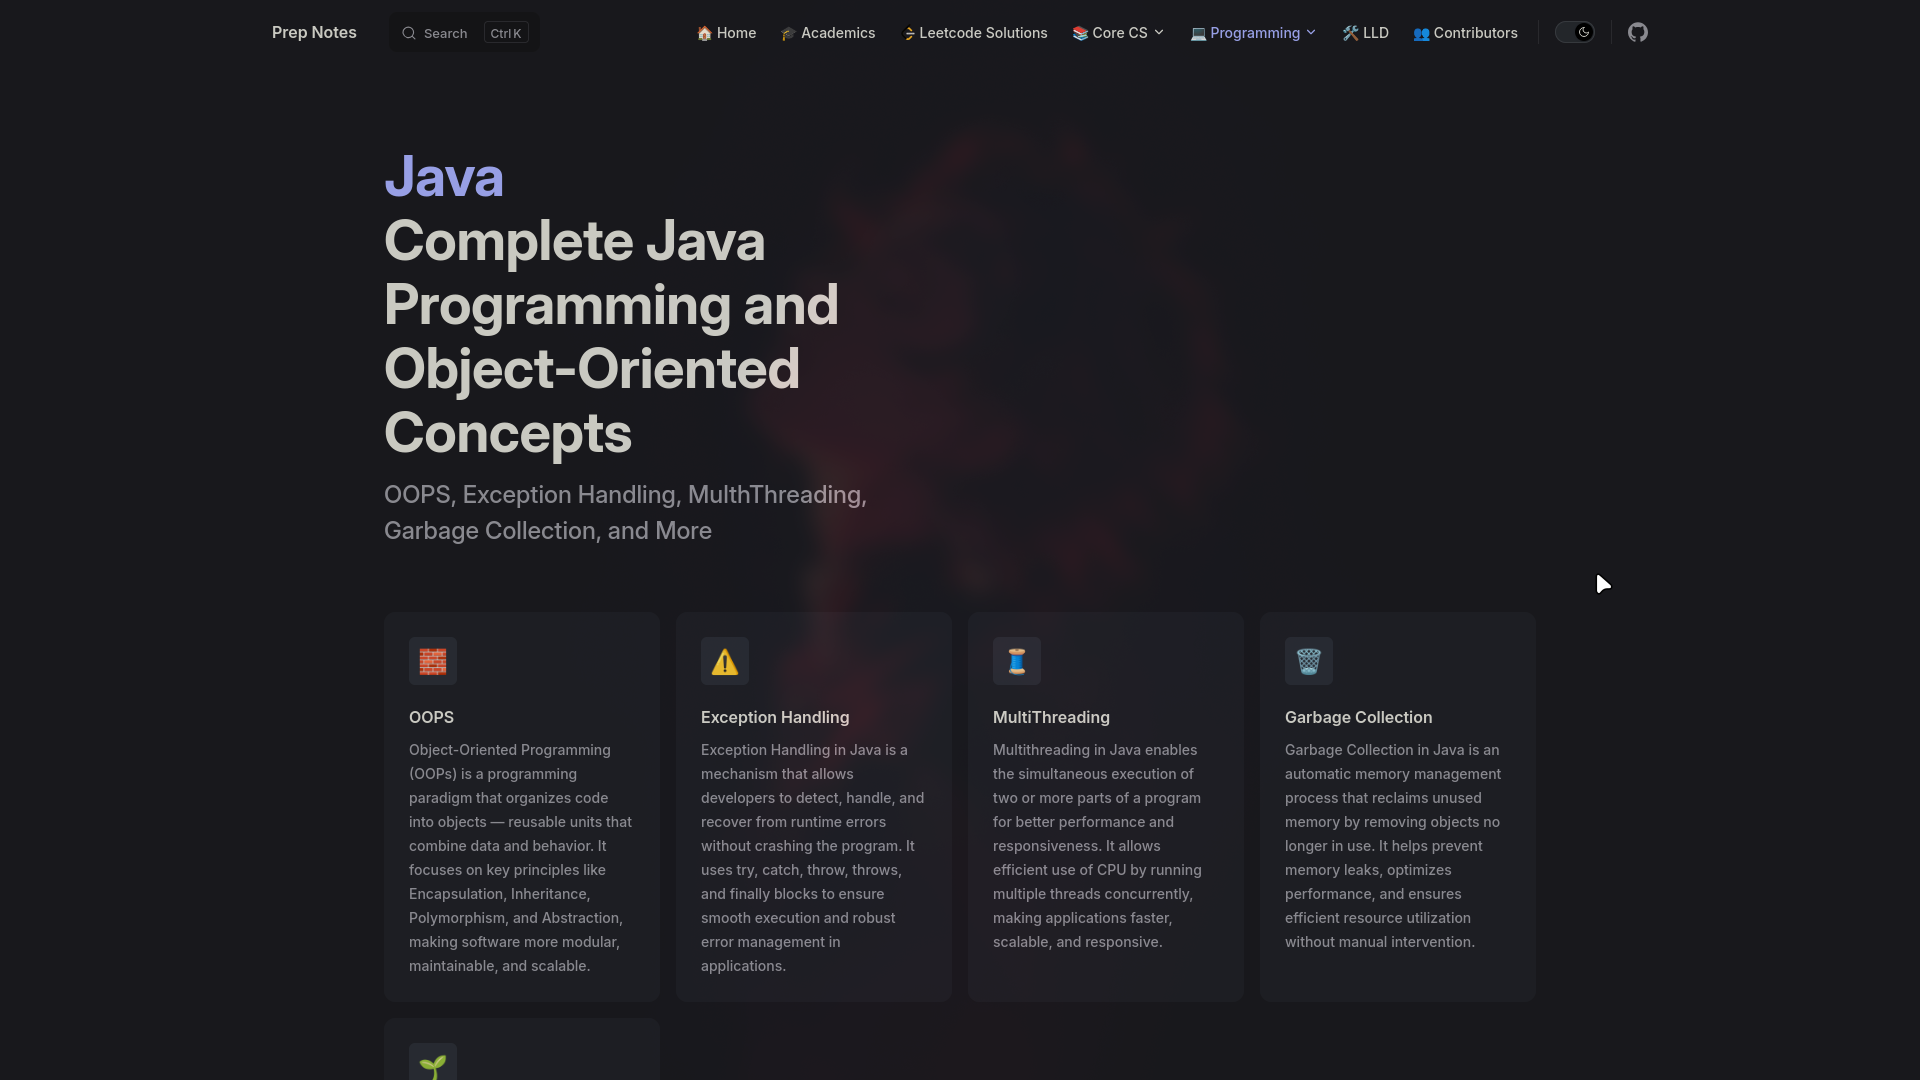Click the brick icon on OOPS card
This screenshot has width=1920, height=1080.
click(x=432, y=661)
